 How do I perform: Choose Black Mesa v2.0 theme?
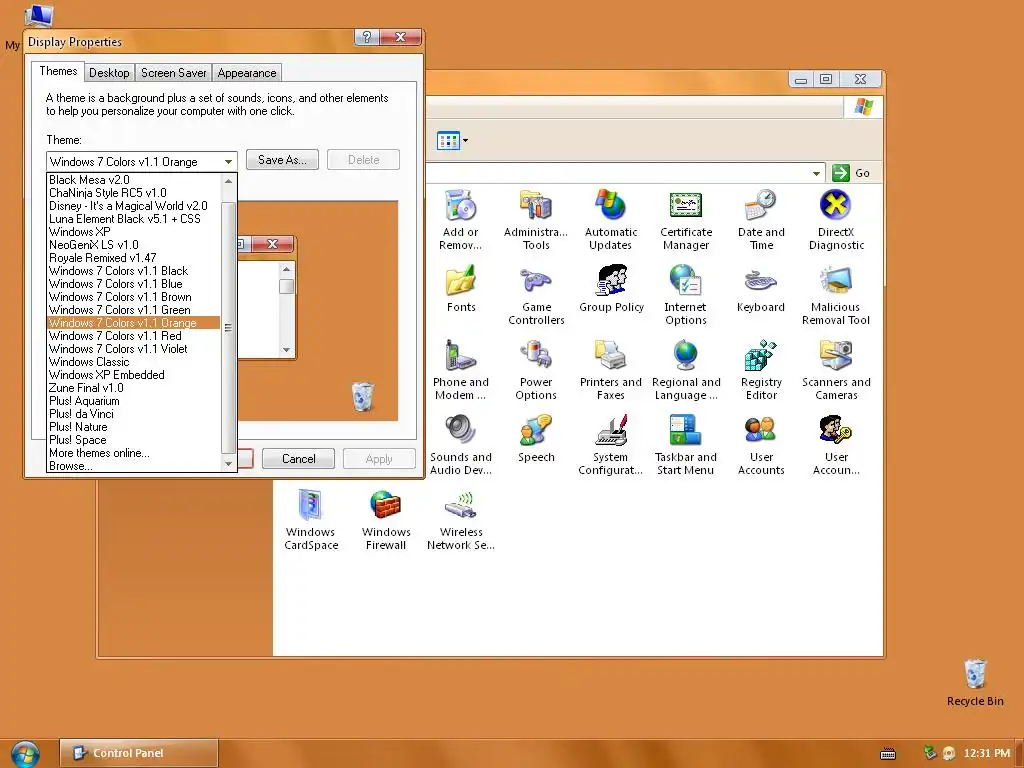(134, 180)
